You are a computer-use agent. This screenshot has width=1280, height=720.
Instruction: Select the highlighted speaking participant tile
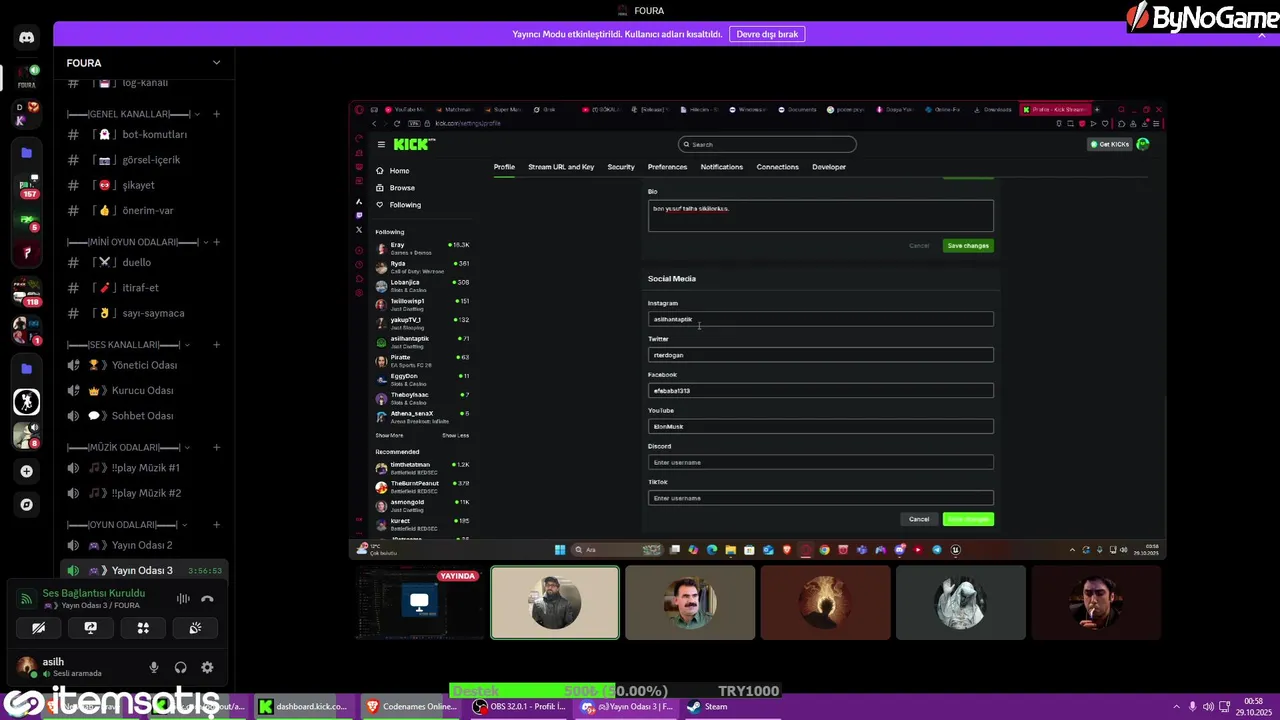pyautogui.click(x=555, y=603)
